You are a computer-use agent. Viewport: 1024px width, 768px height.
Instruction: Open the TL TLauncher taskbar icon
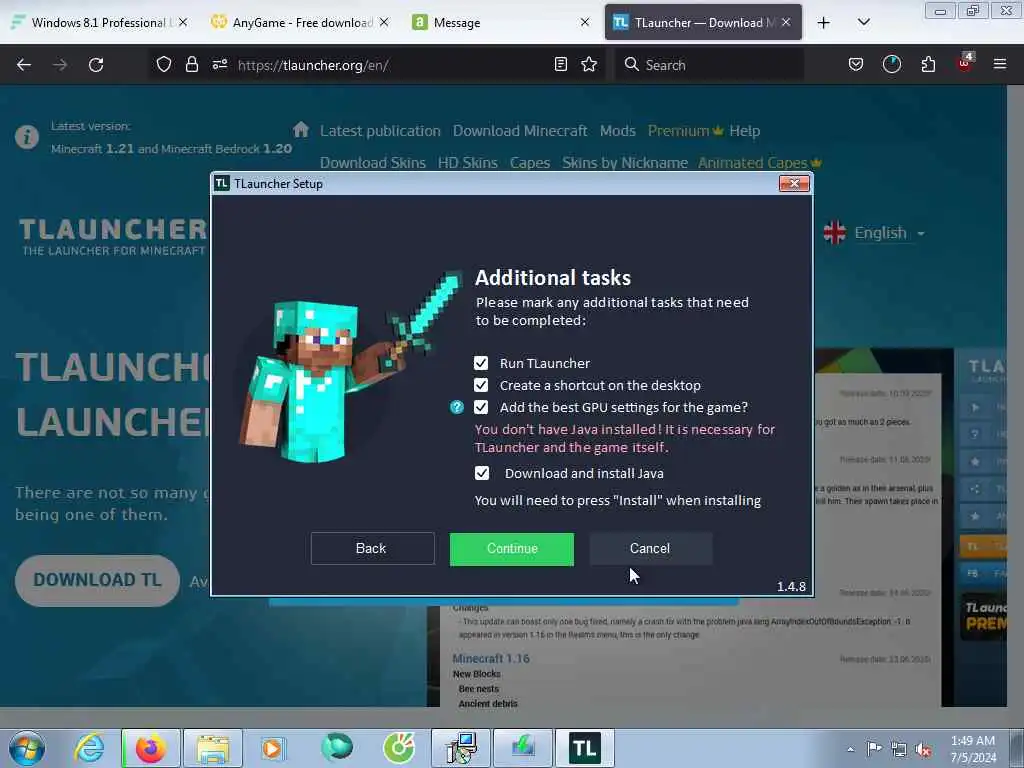tap(584, 748)
